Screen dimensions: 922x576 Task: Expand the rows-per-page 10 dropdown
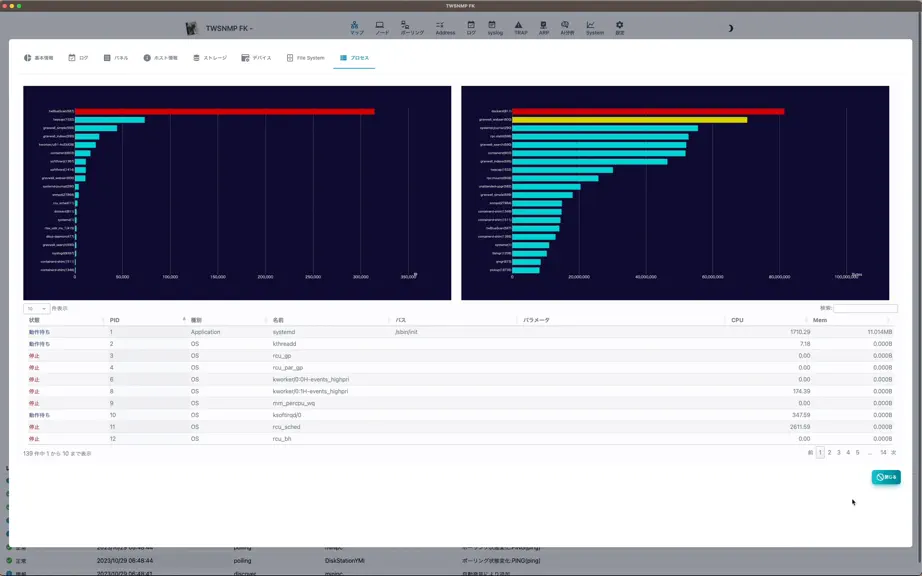pyautogui.click(x=36, y=309)
